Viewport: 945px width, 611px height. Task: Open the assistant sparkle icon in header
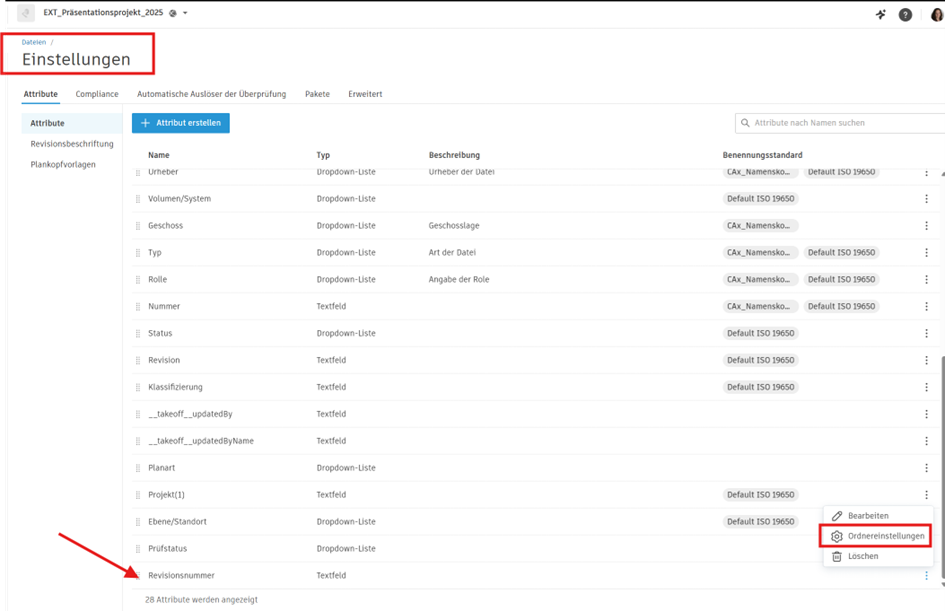[881, 14]
